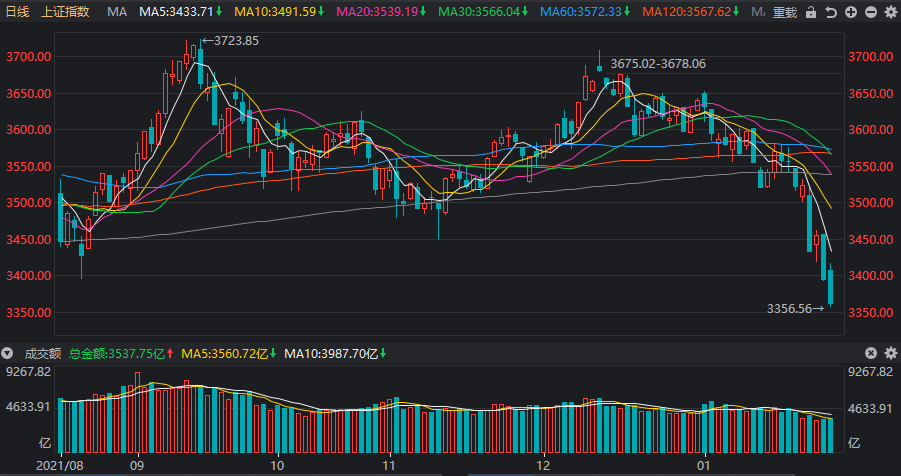The image size is (901, 476).
Task: Click the 3675.02-3678.06 gap annotation
Action: point(658,64)
